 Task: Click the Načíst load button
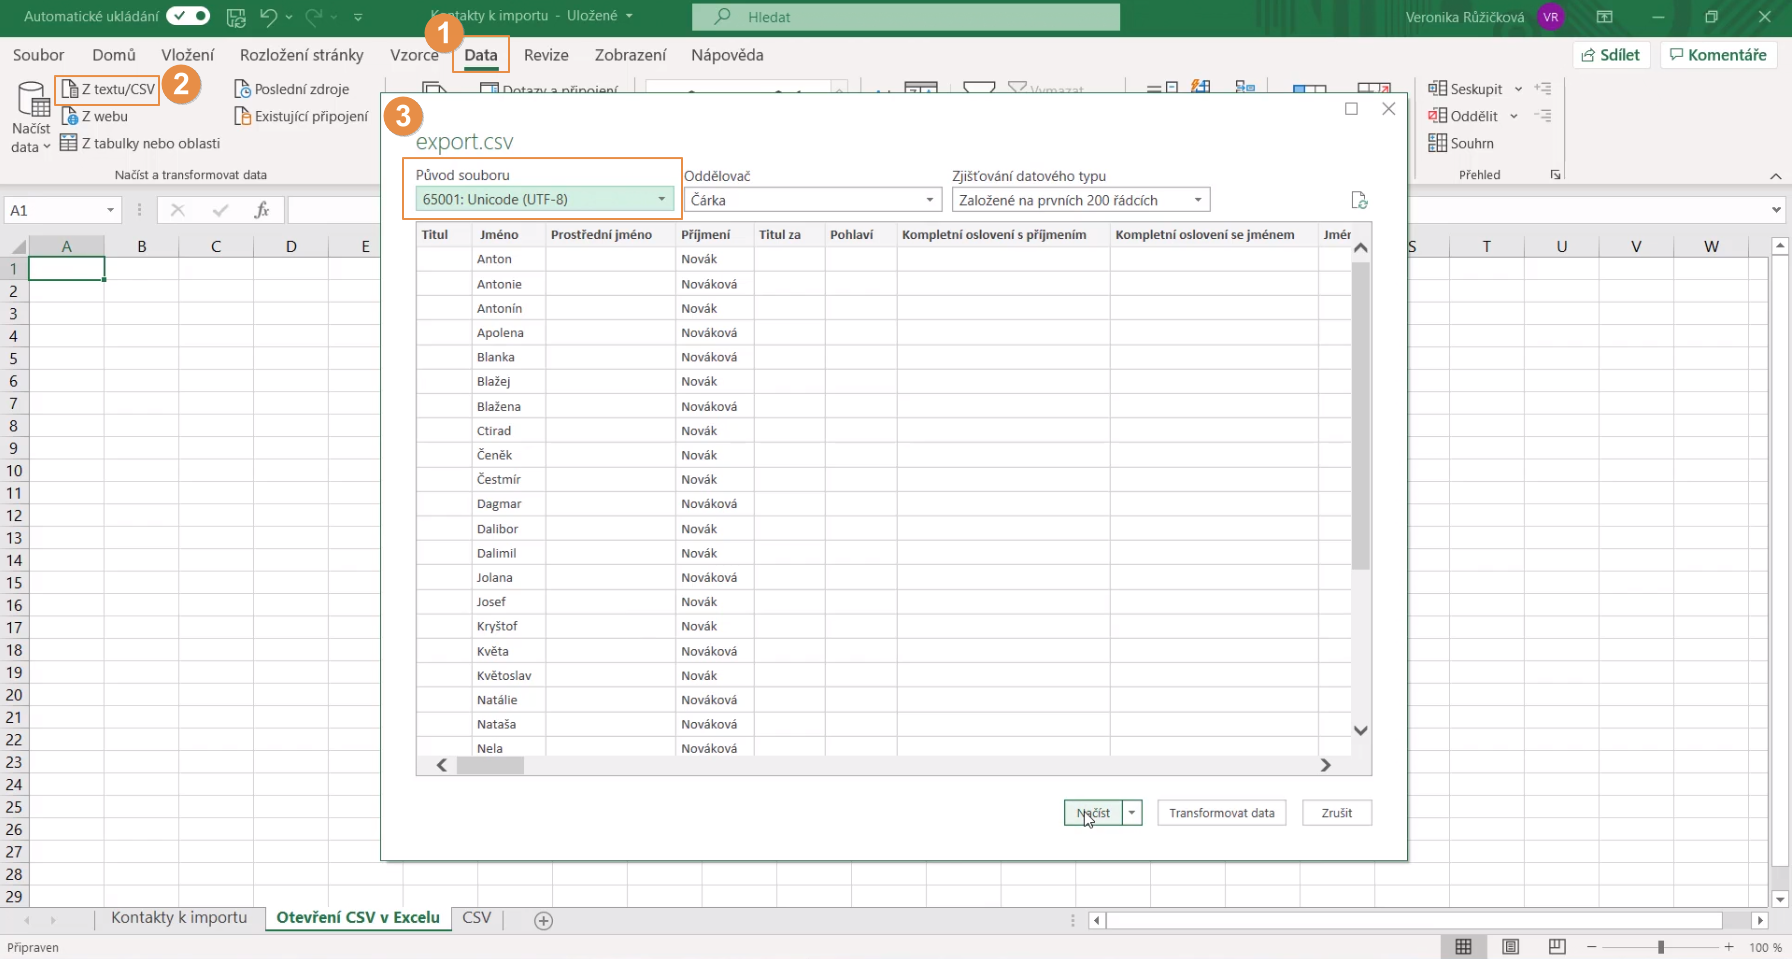1093,813
